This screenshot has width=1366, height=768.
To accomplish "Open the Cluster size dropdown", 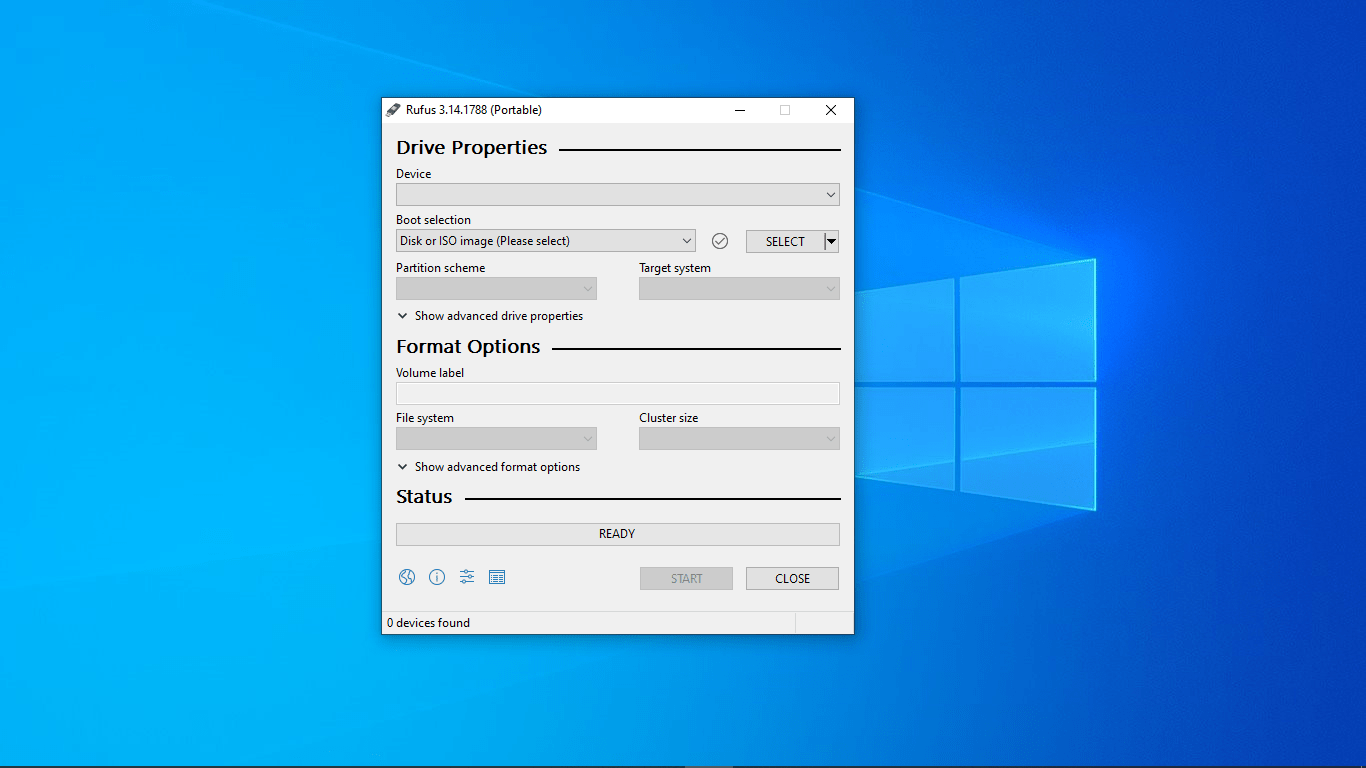I will point(739,438).
